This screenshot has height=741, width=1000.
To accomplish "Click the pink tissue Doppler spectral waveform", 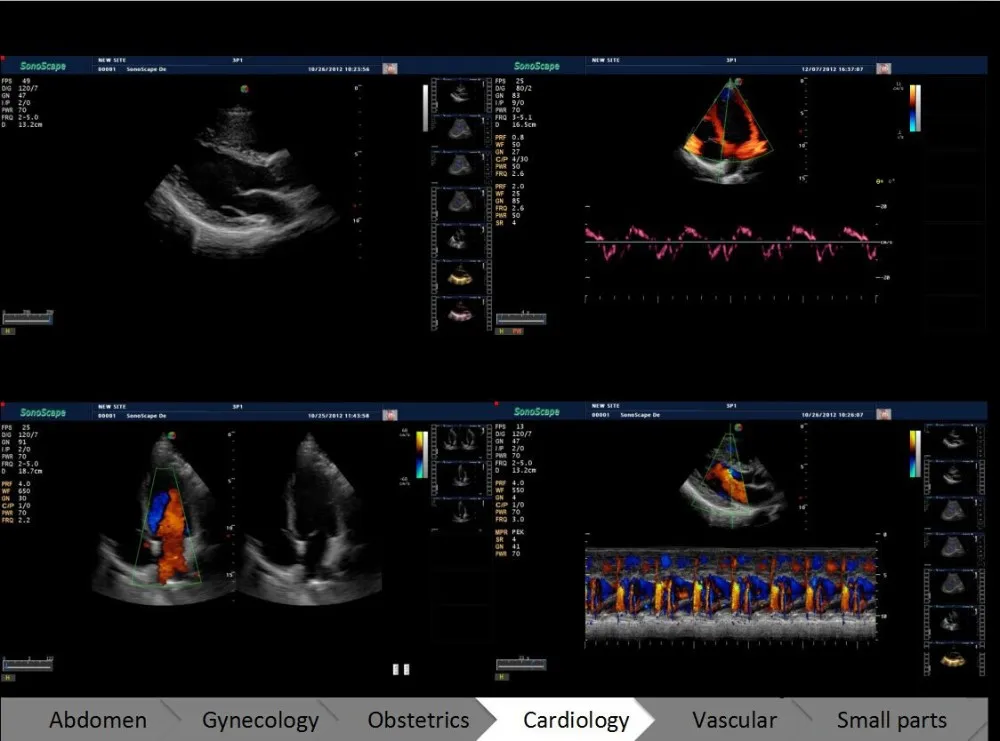I will click(731, 243).
